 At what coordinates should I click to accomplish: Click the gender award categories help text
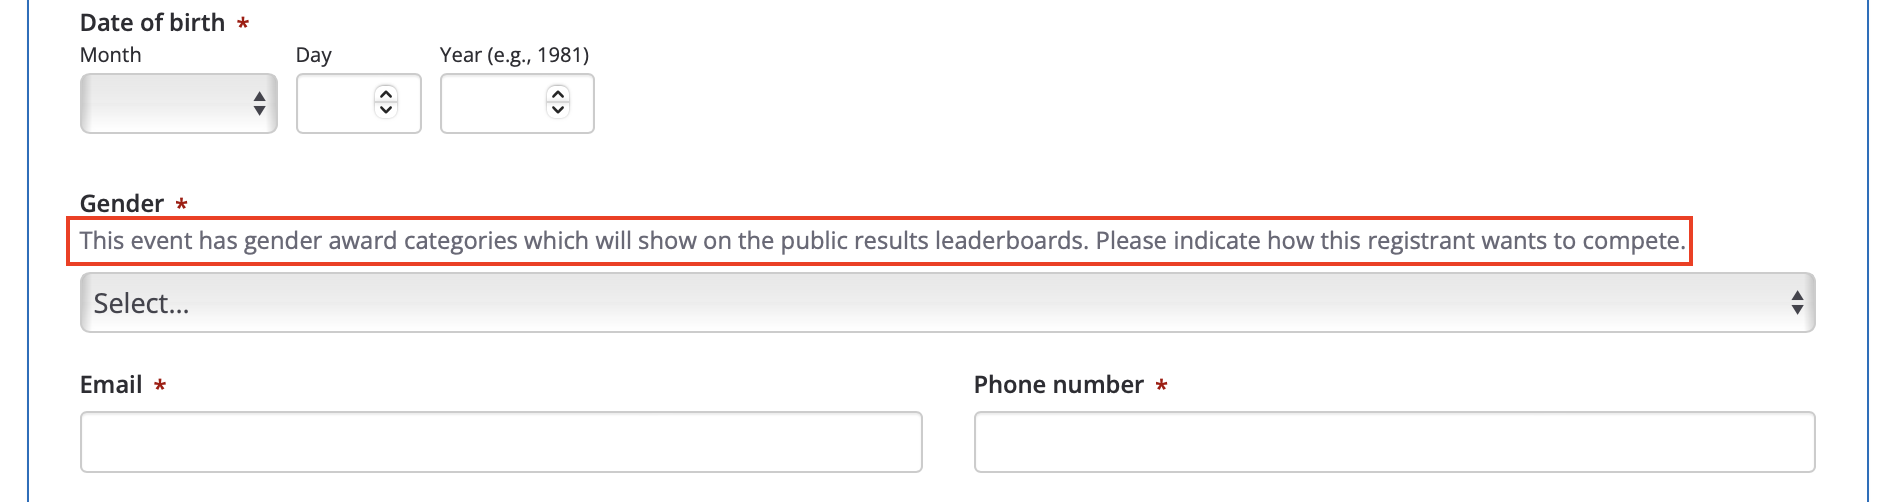[x=882, y=241]
